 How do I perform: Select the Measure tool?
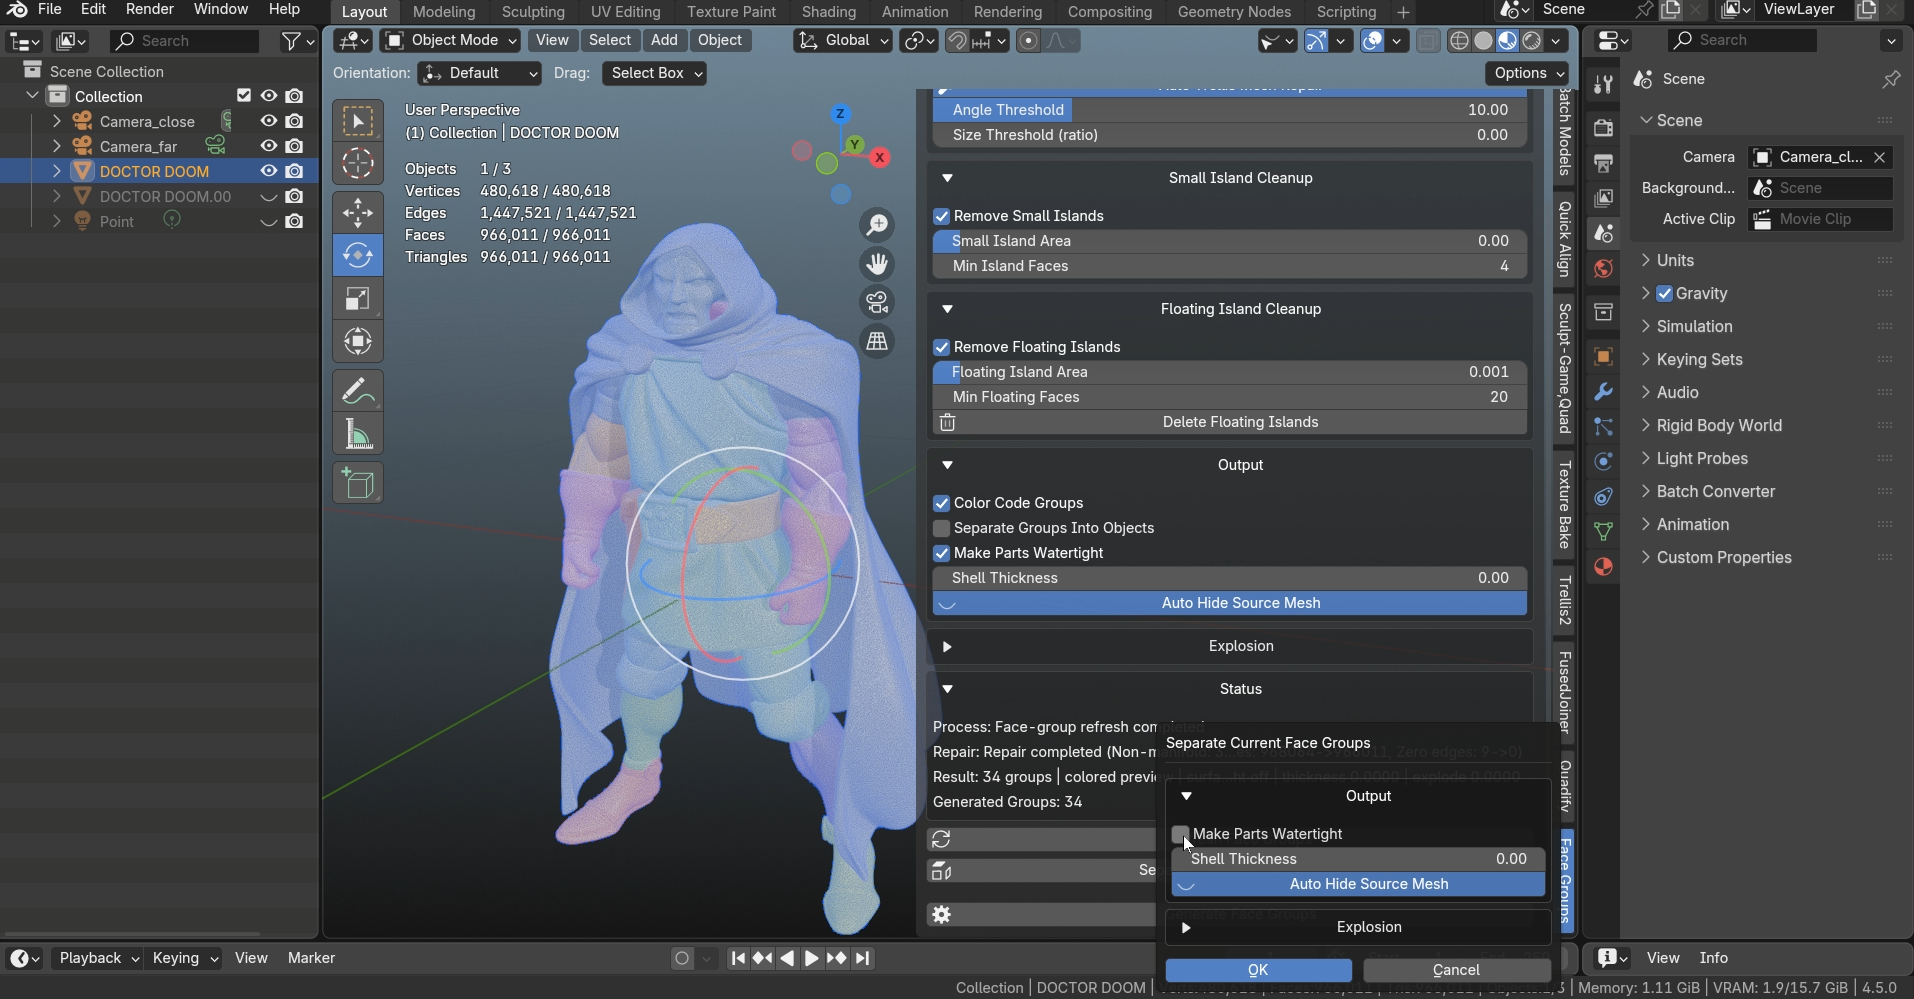[x=358, y=434]
